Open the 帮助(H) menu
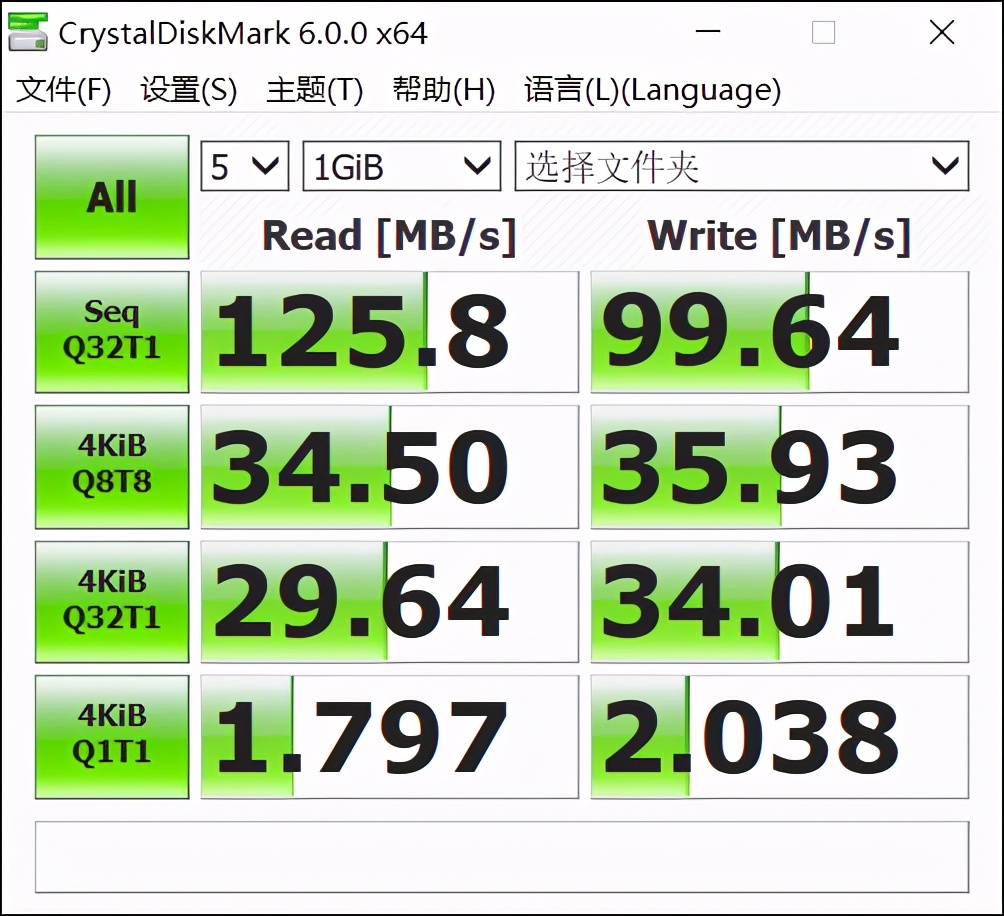This screenshot has width=1004, height=916. pos(444,90)
